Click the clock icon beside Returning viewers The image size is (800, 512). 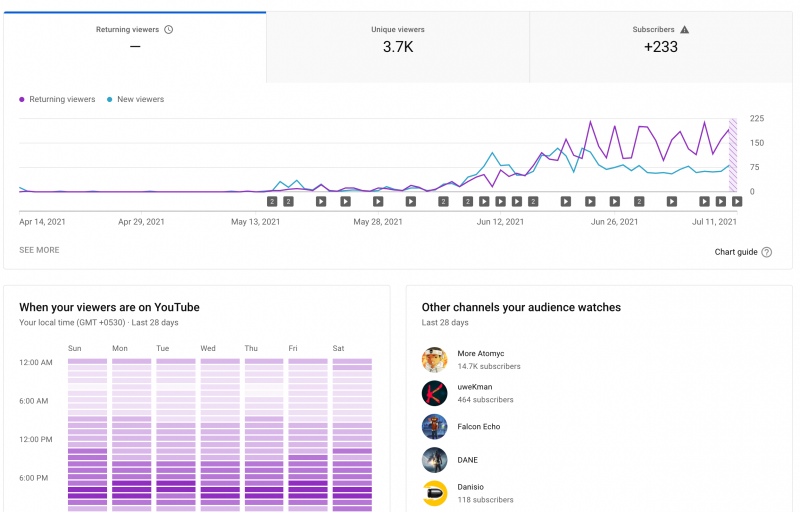tap(168, 30)
